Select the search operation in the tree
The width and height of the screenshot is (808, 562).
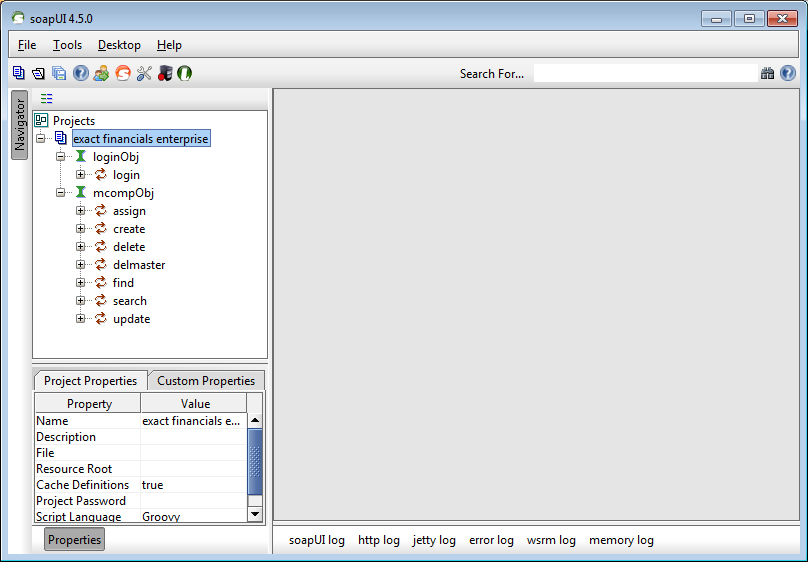coord(129,301)
